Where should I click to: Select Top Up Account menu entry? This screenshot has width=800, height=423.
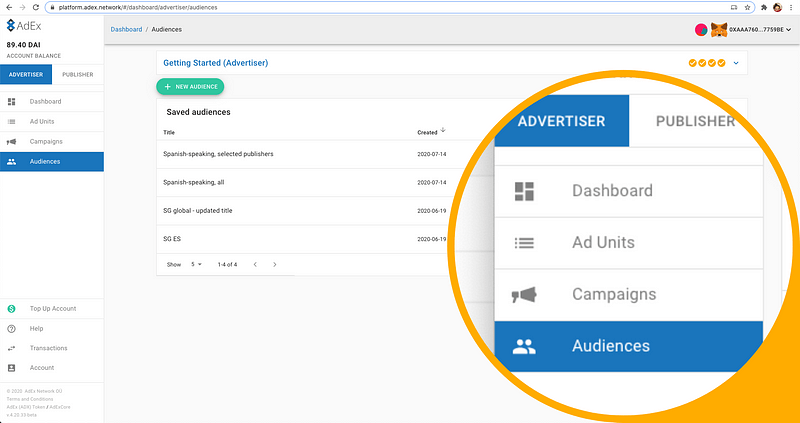[52, 309]
